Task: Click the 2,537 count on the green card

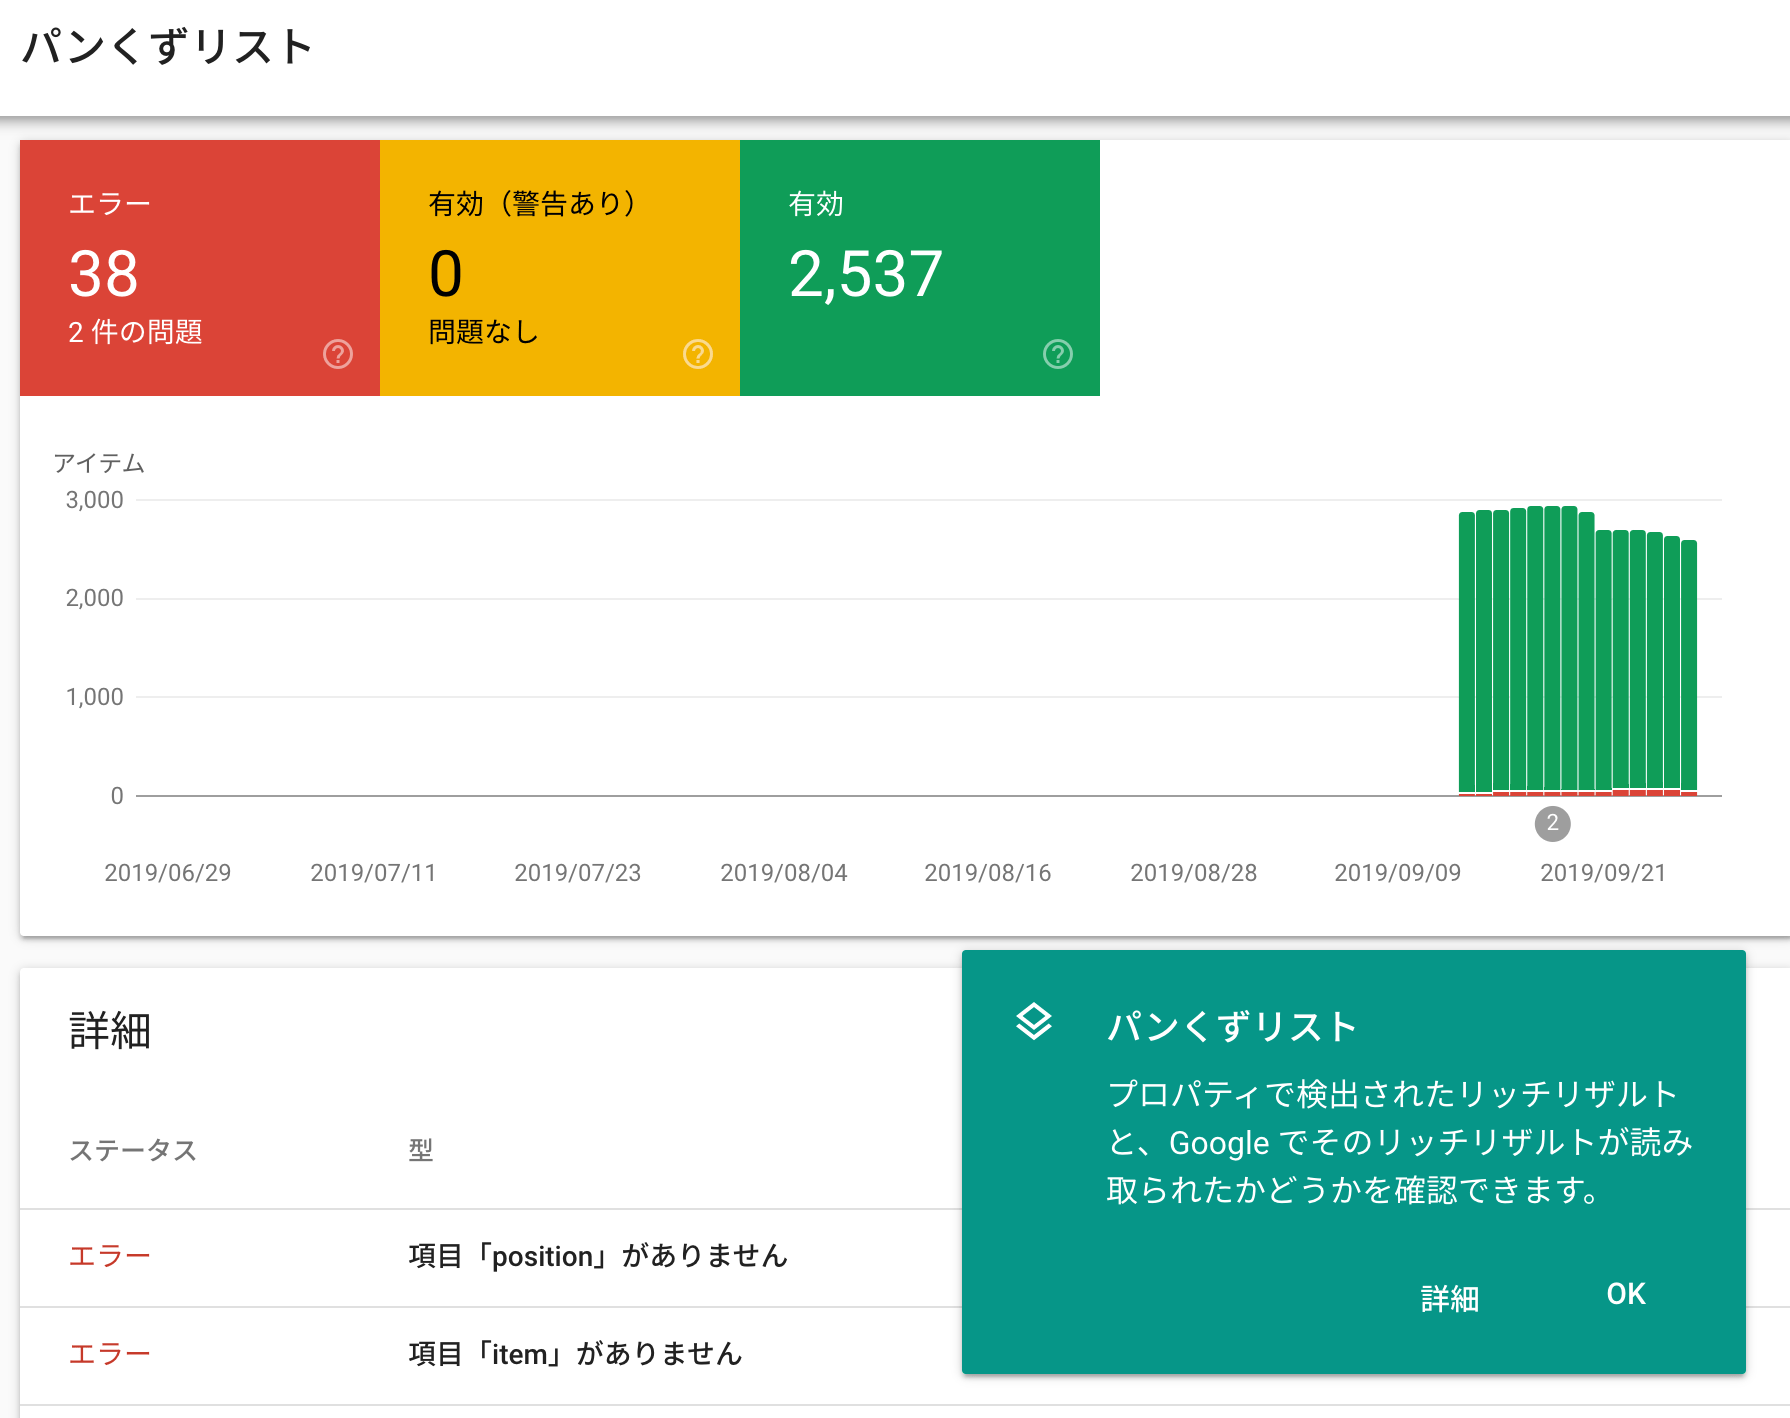Action: click(866, 274)
